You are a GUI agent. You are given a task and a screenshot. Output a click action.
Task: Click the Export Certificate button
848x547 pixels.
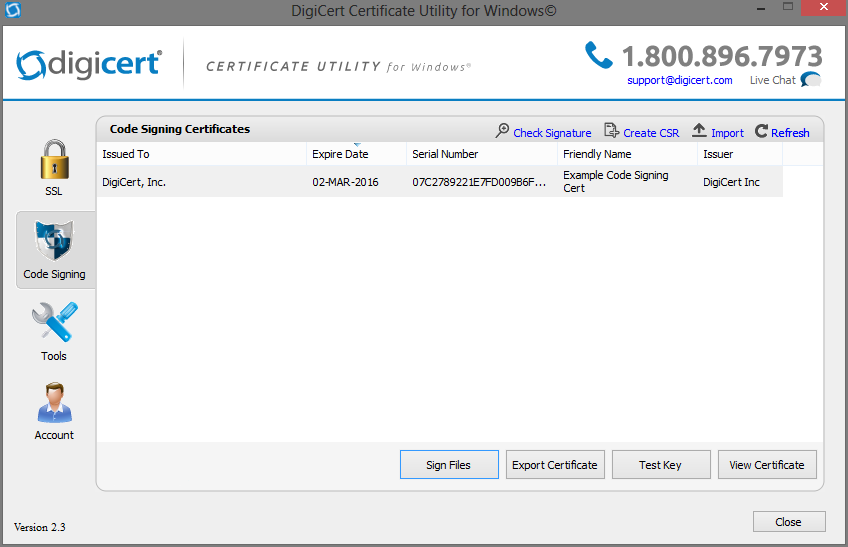(555, 465)
